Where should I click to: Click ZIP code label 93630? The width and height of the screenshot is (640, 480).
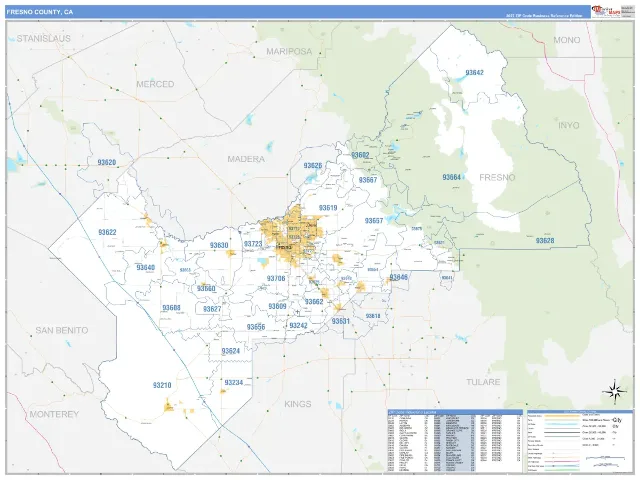point(219,245)
